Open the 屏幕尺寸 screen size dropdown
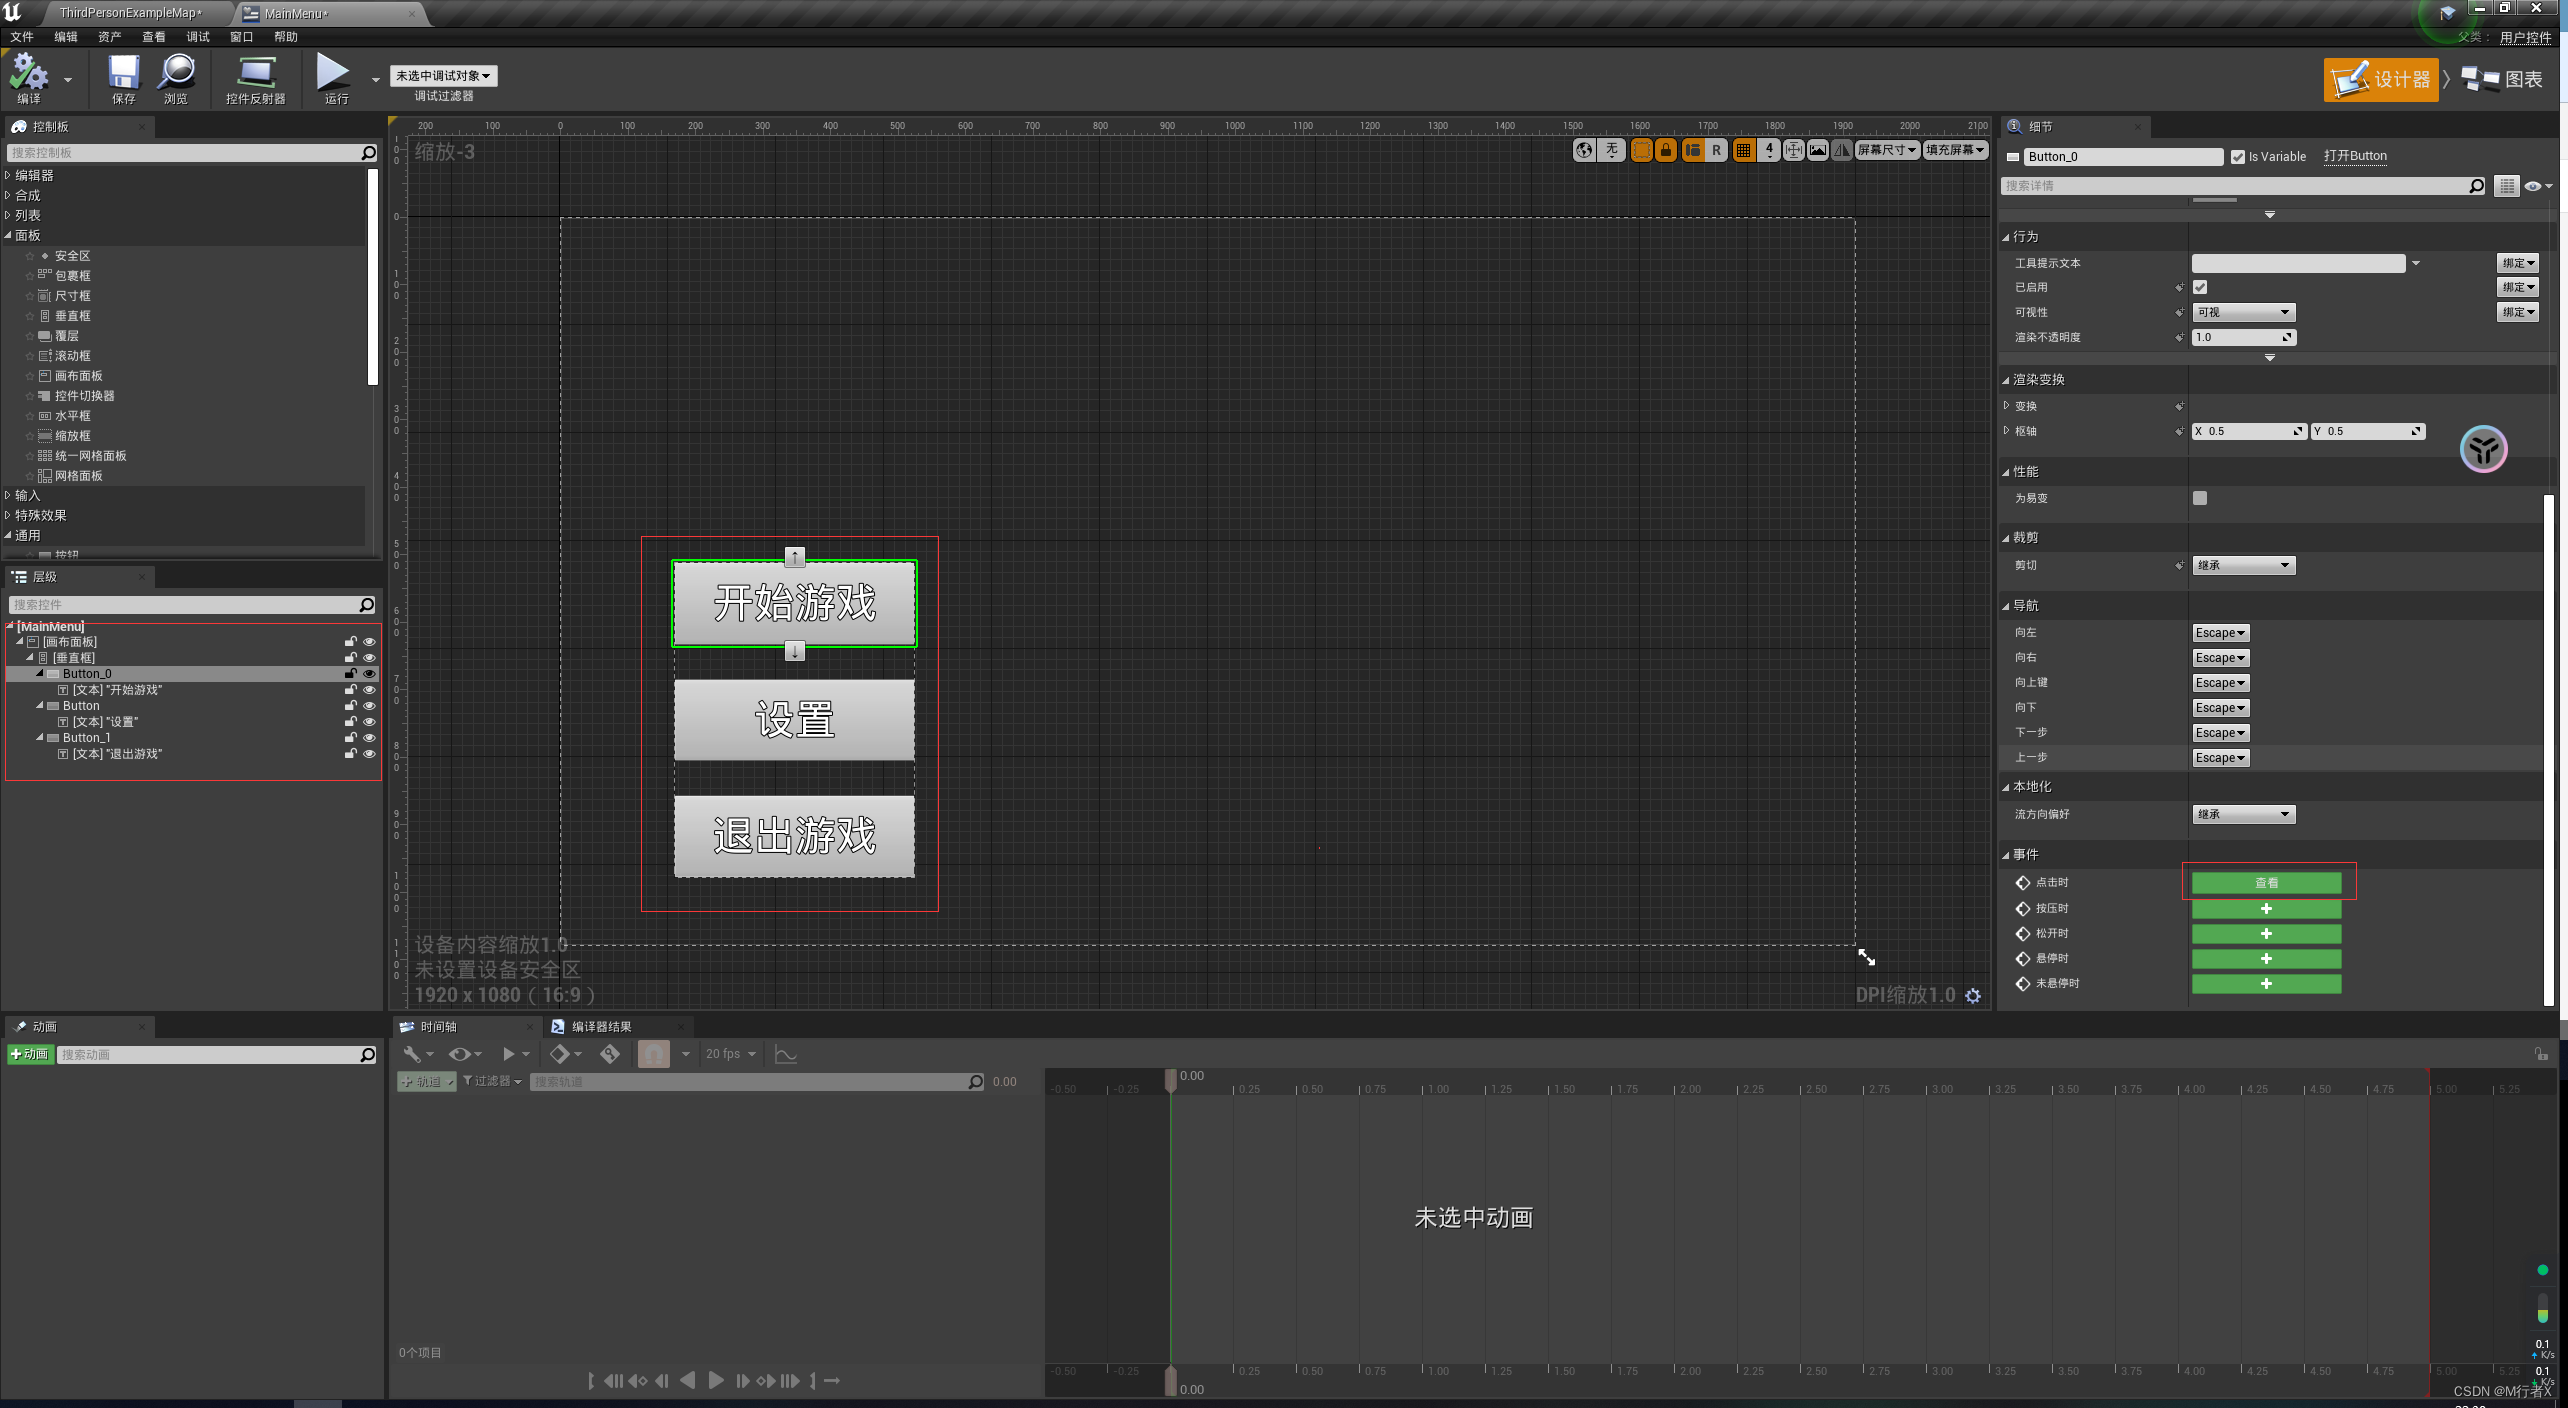2568x1408 pixels. point(1886,150)
